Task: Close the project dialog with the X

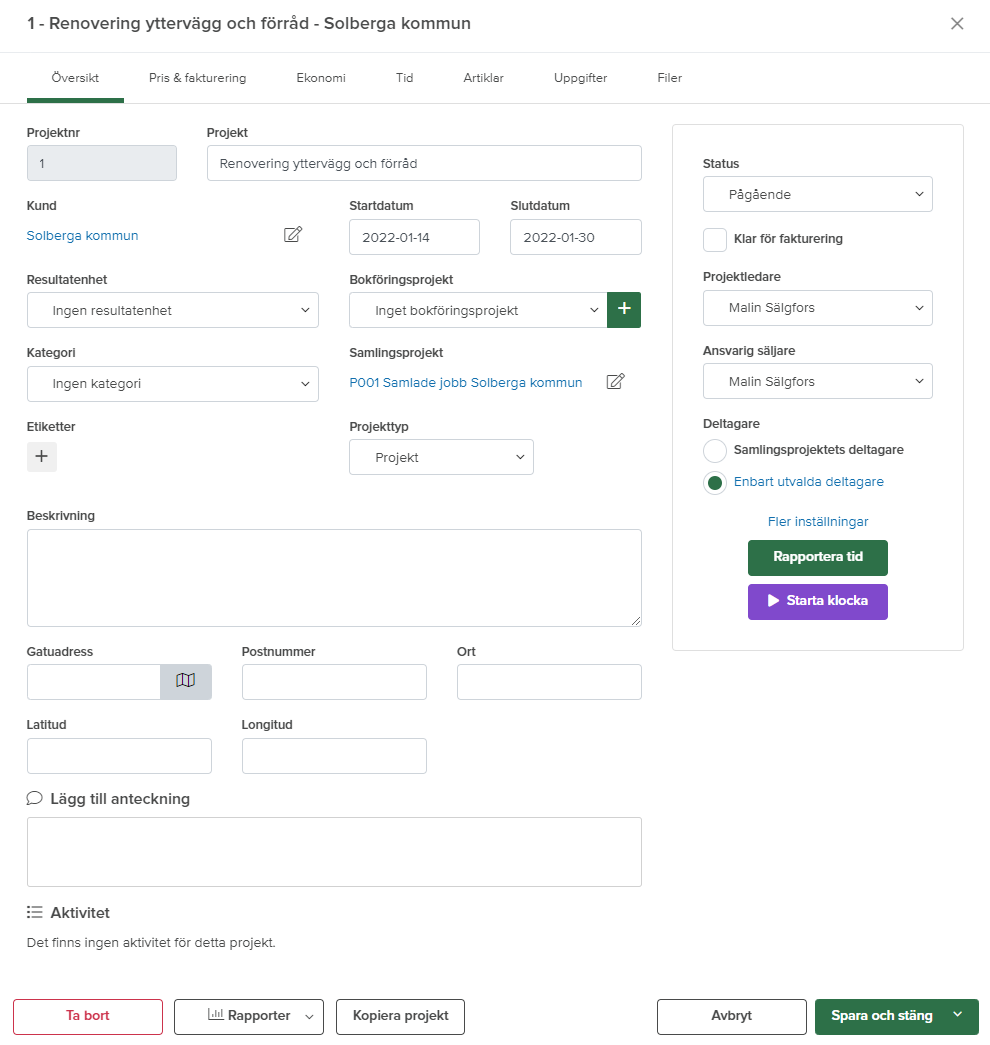Action: pos(957,24)
